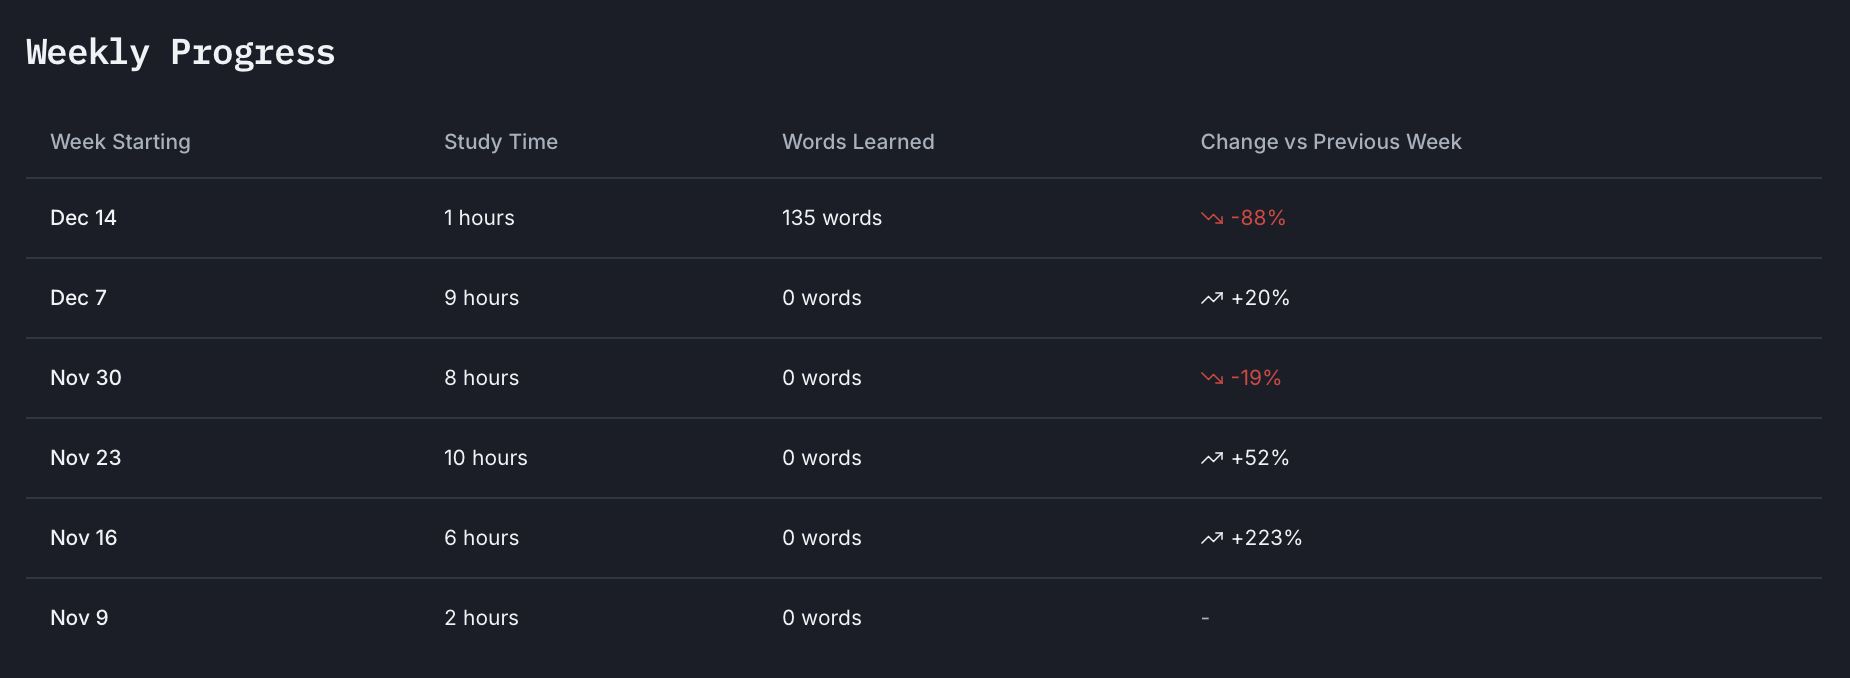Click the downward trend icon for Nov 30
Screen dimensions: 1850x678
pyautogui.click(x=1212, y=378)
